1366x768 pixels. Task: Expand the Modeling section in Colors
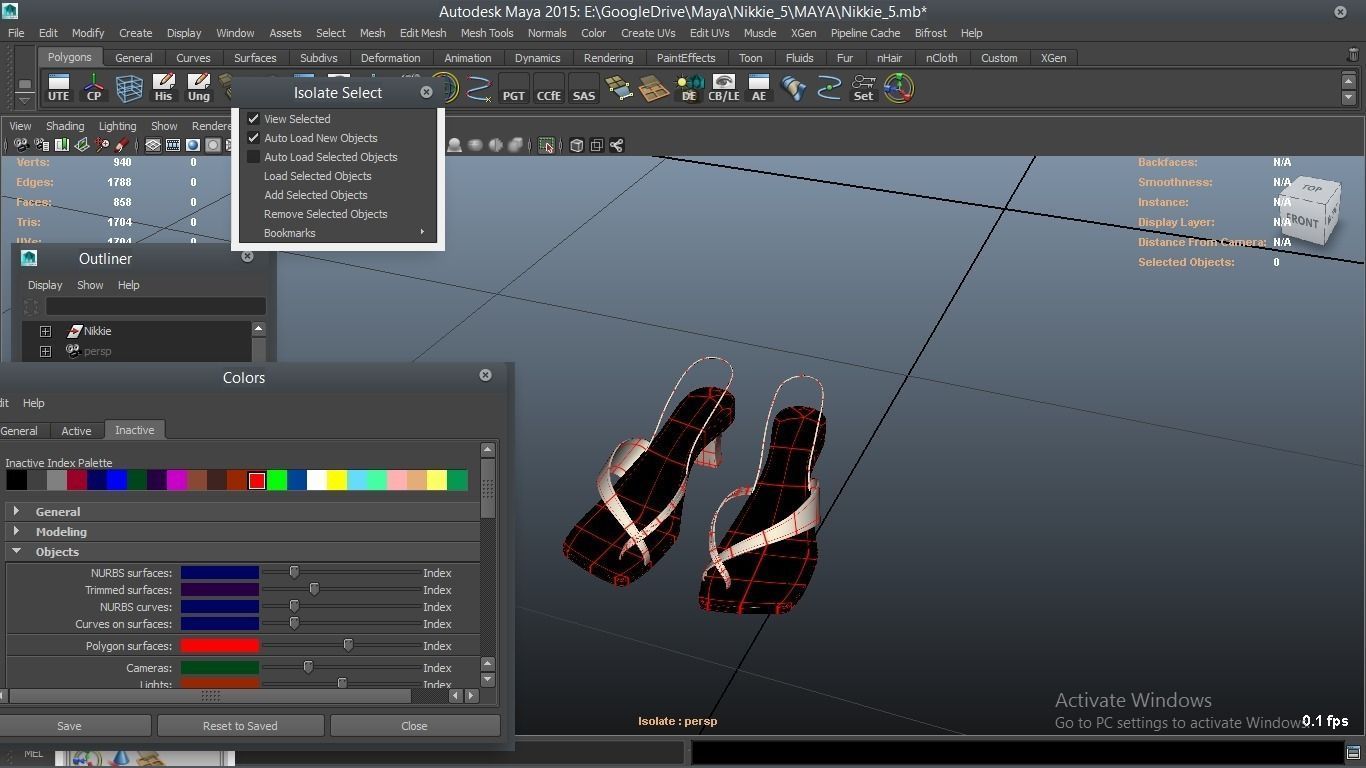pyautogui.click(x=17, y=532)
